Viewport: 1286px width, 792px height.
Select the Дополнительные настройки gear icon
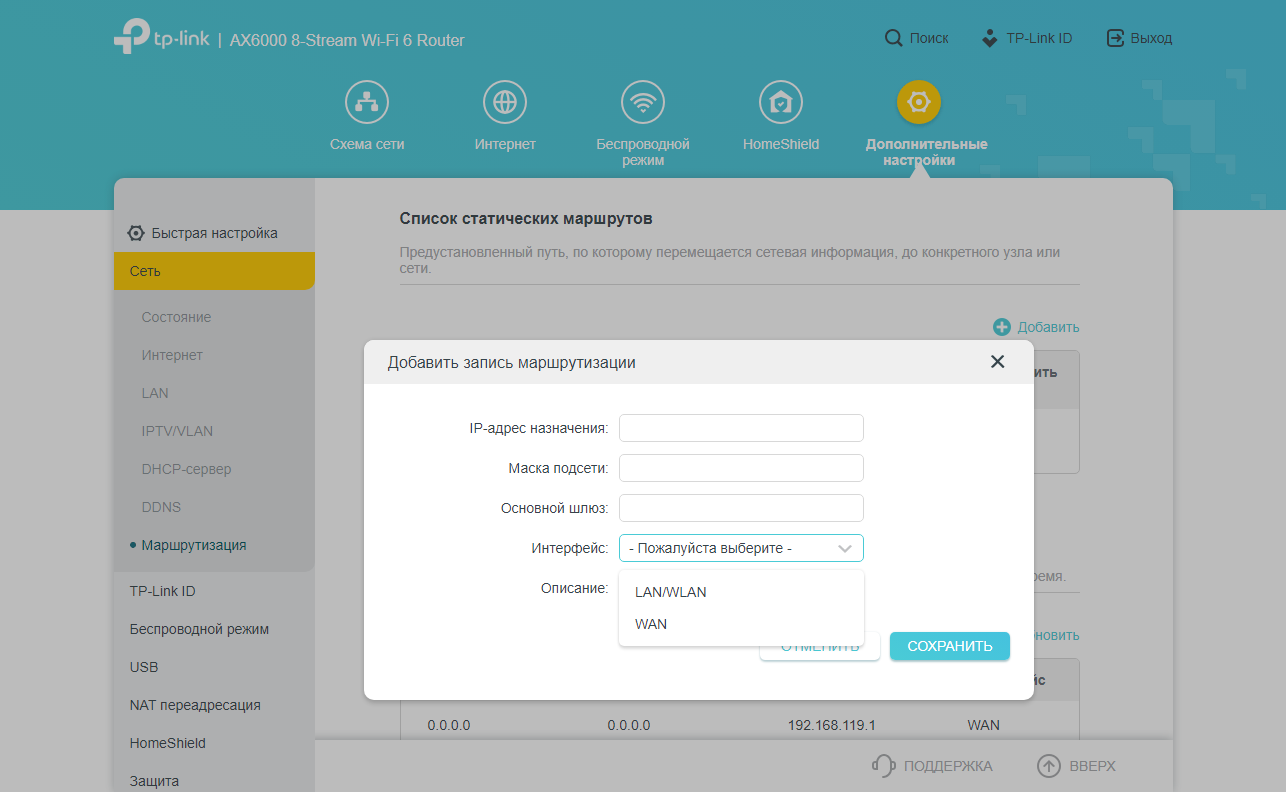point(919,102)
